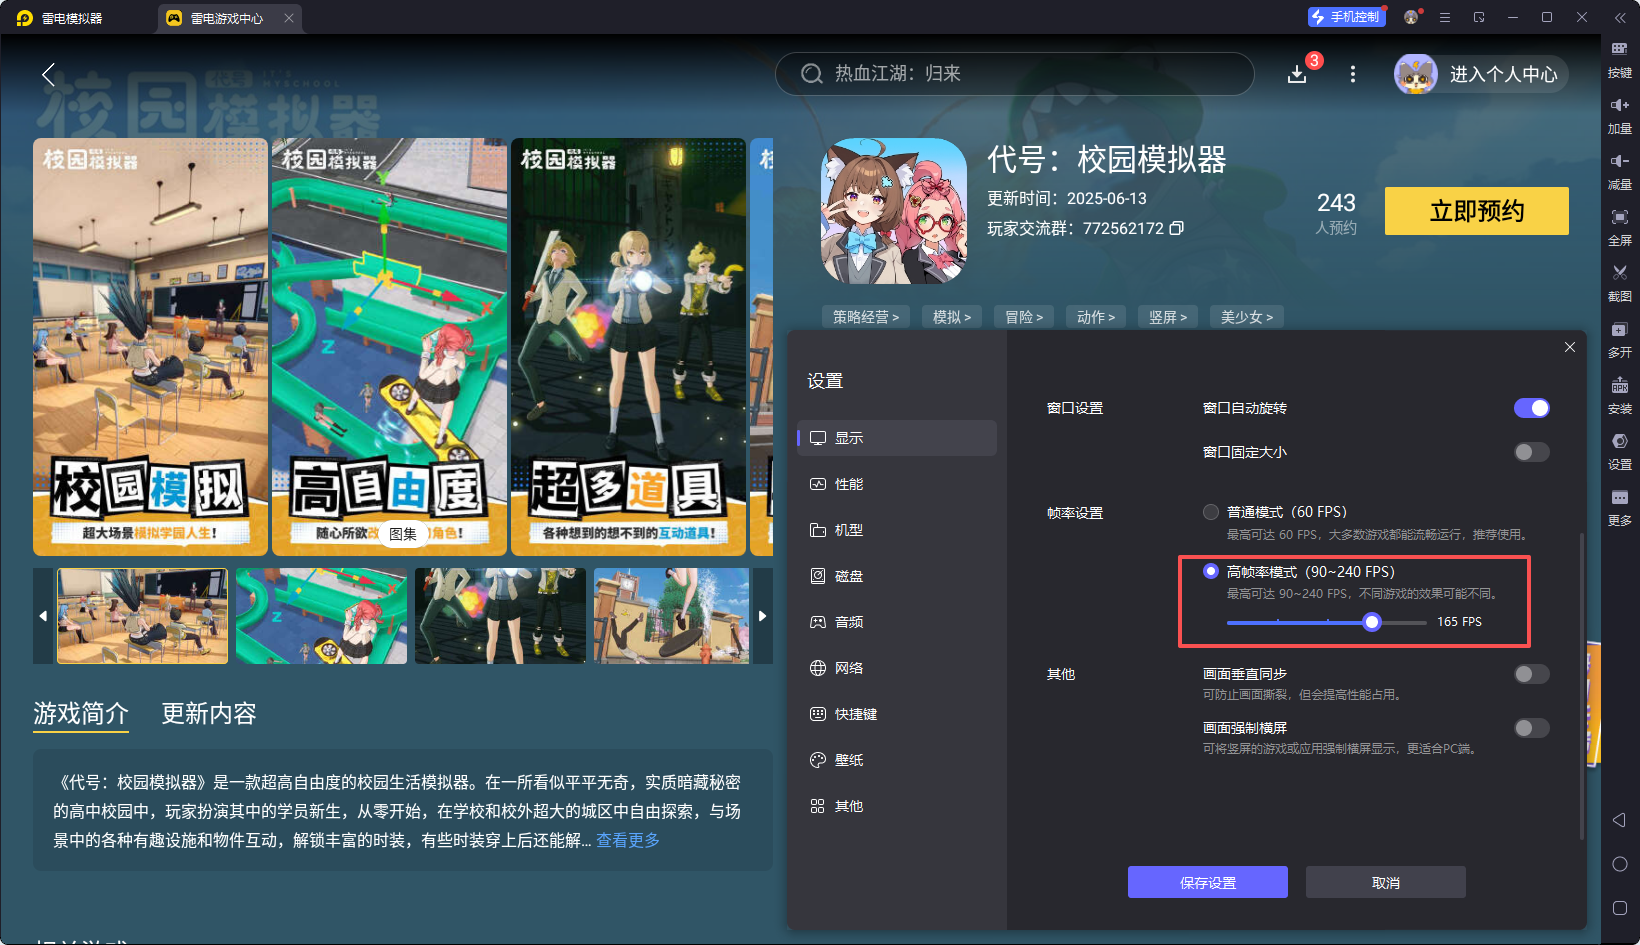Open the 其他 settings section in sidebar

[897, 806]
